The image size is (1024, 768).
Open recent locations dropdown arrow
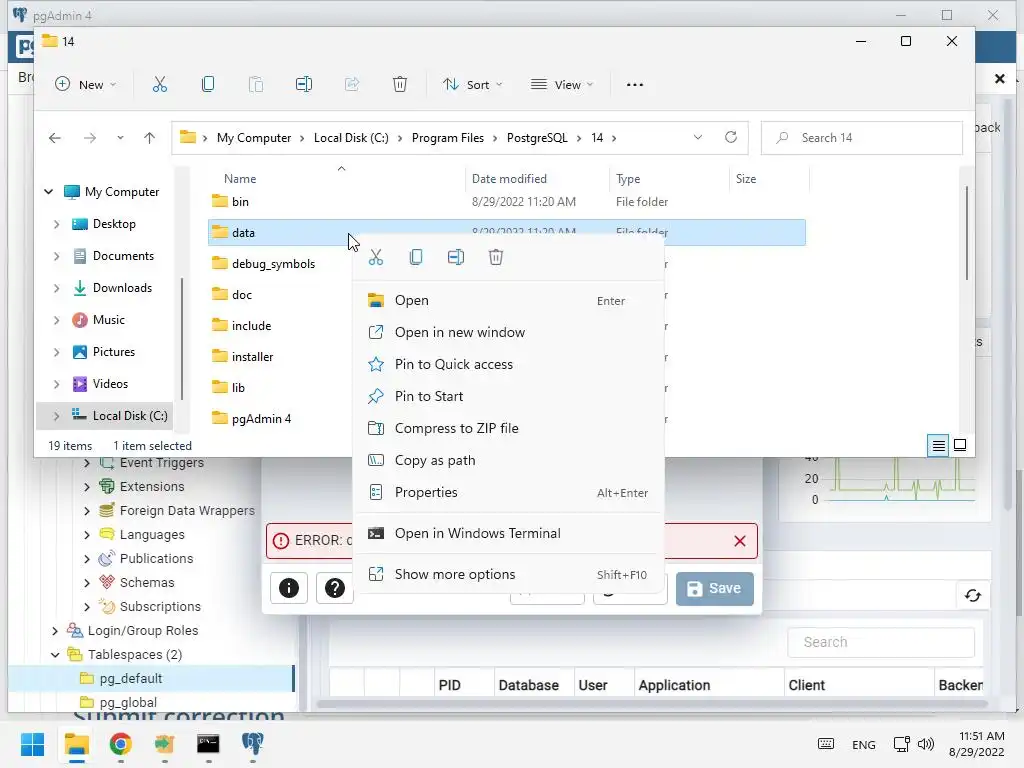click(x=120, y=138)
